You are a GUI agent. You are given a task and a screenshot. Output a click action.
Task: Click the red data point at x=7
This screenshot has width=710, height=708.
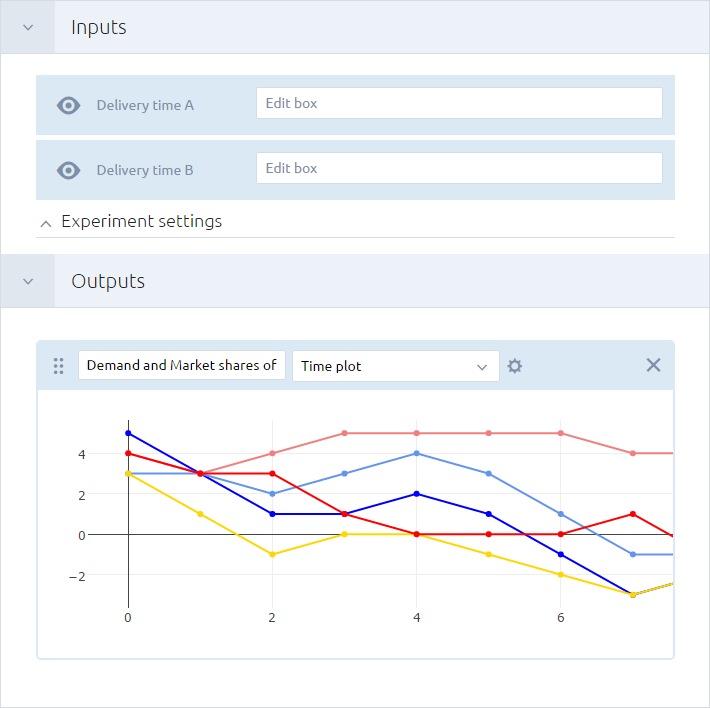coord(633,514)
